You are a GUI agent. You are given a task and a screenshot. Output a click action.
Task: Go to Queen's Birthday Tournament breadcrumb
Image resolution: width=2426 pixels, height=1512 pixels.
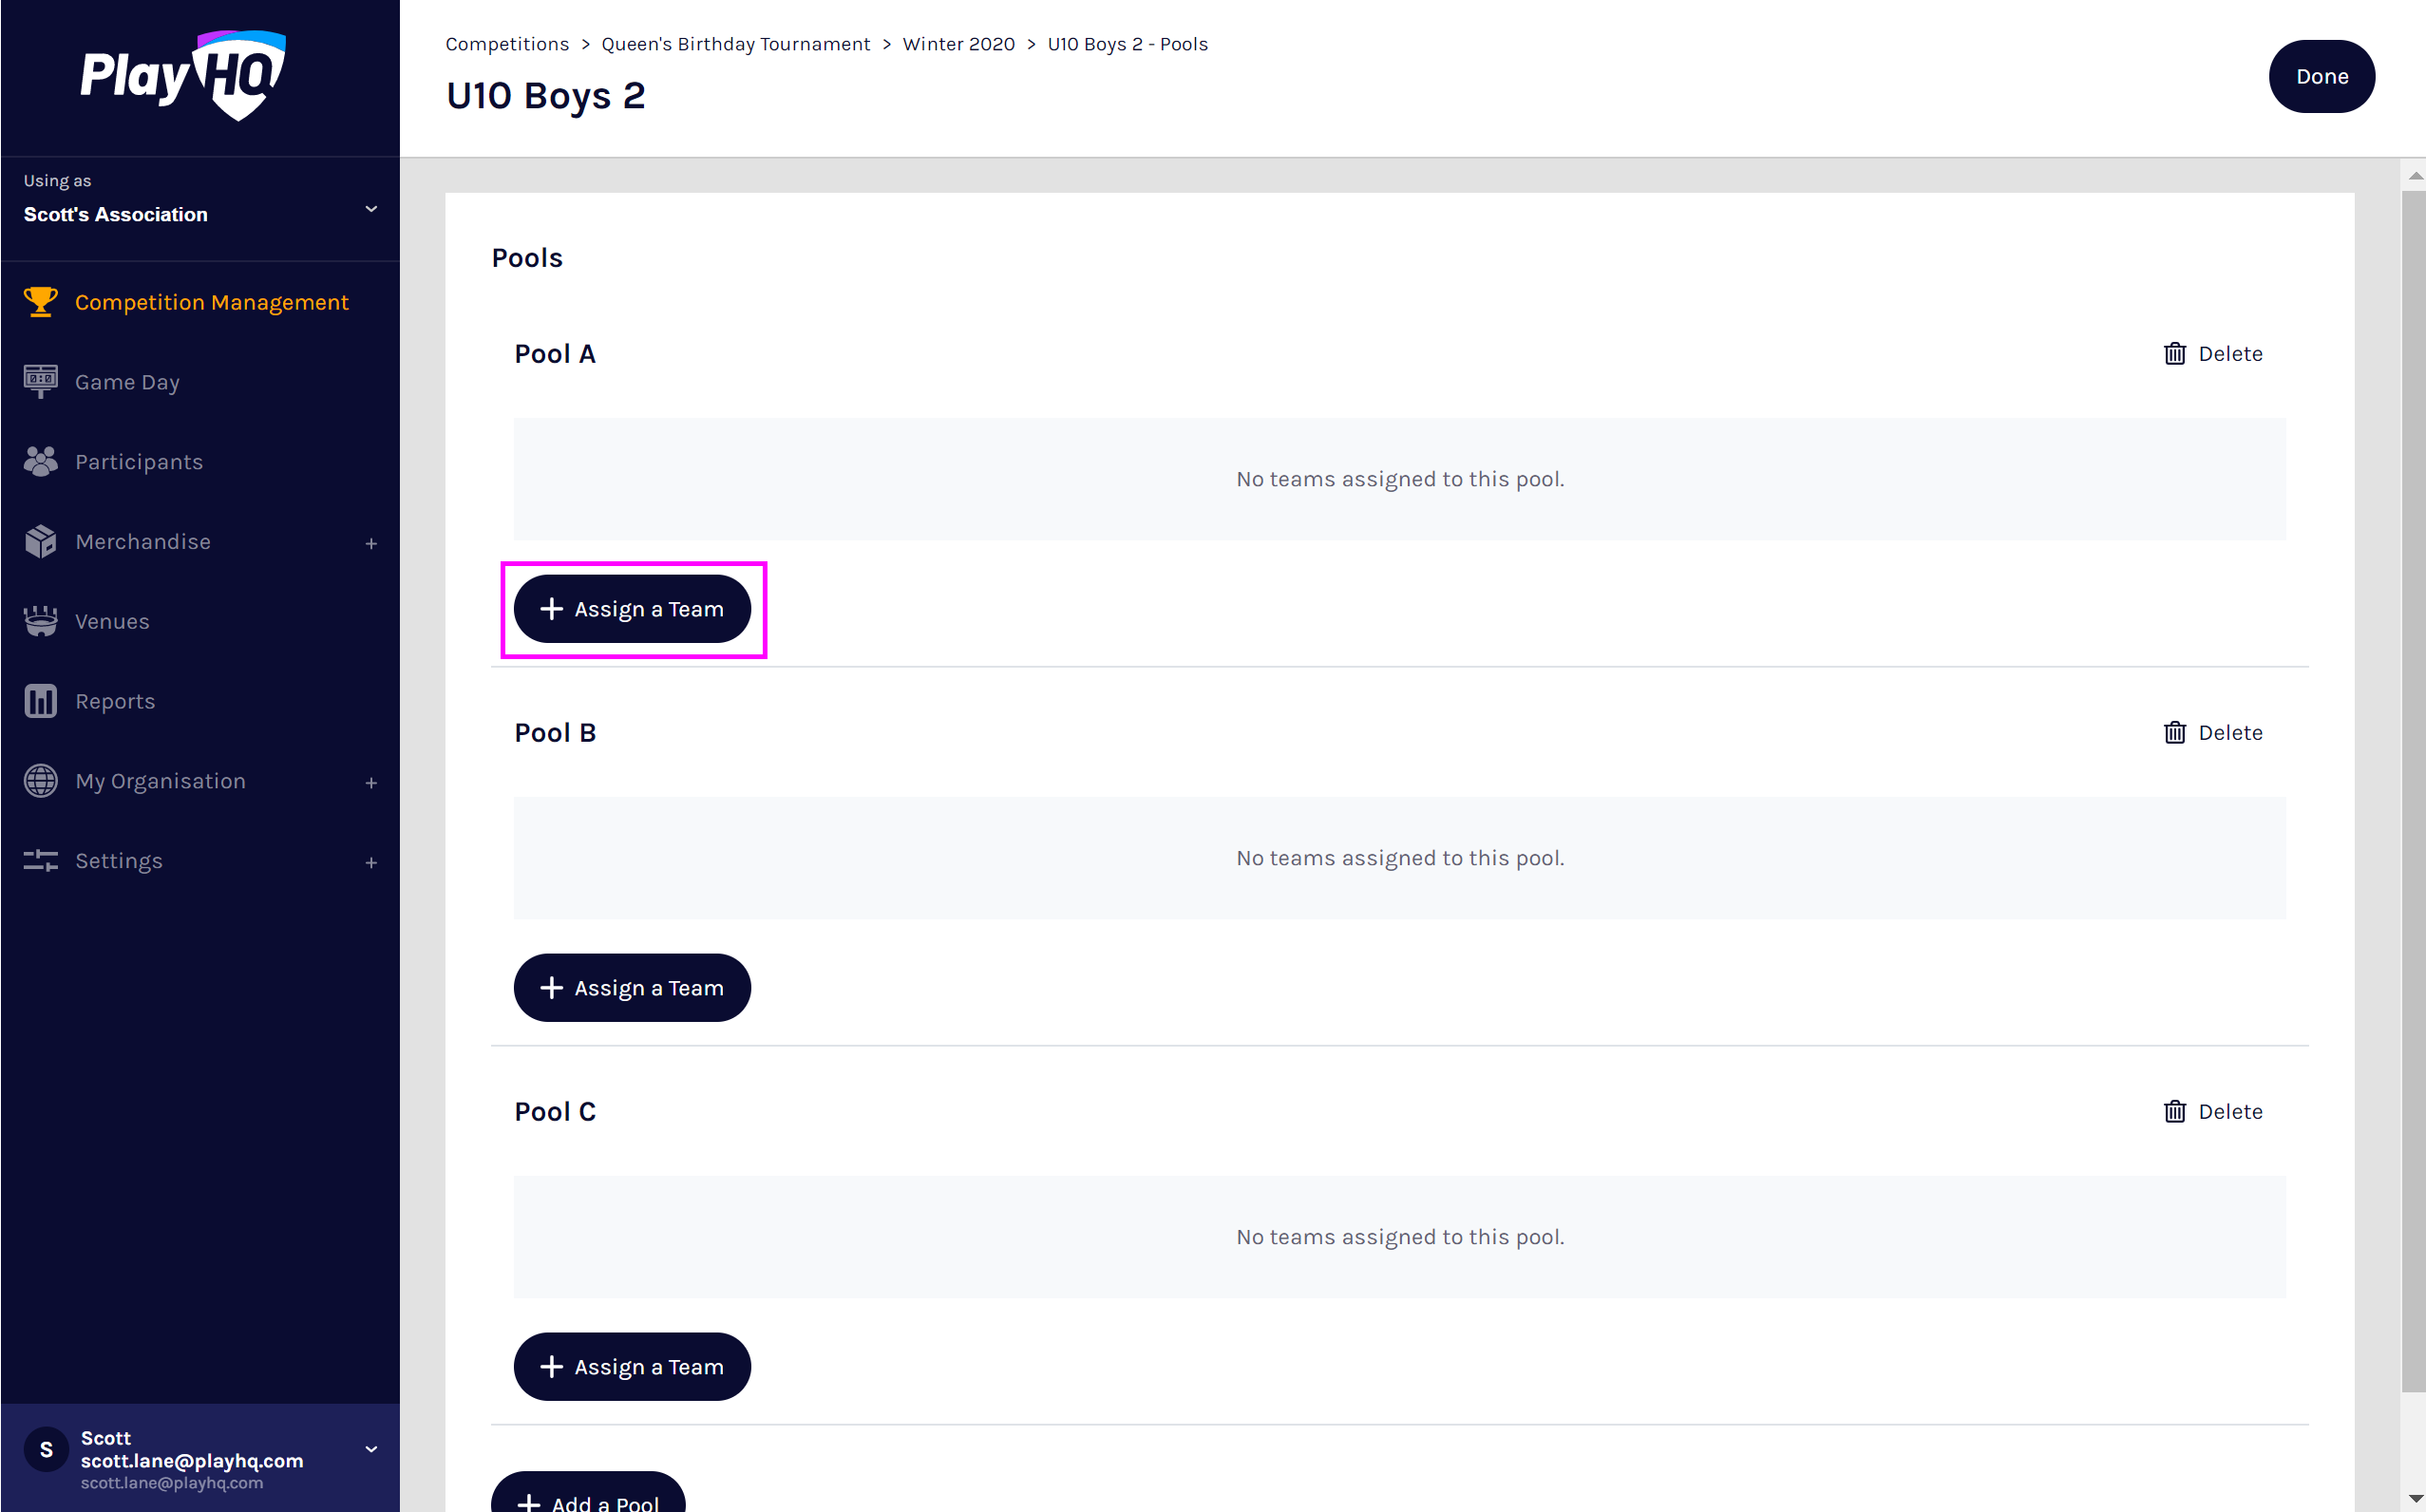coord(735,44)
